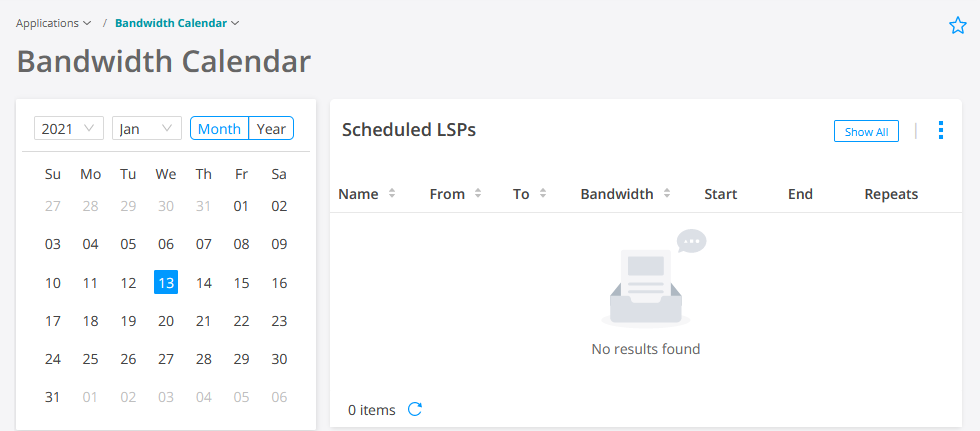The height and width of the screenshot is (431, 980).
Task: Pick January 01 on the calendar
Action: point(241,207)
